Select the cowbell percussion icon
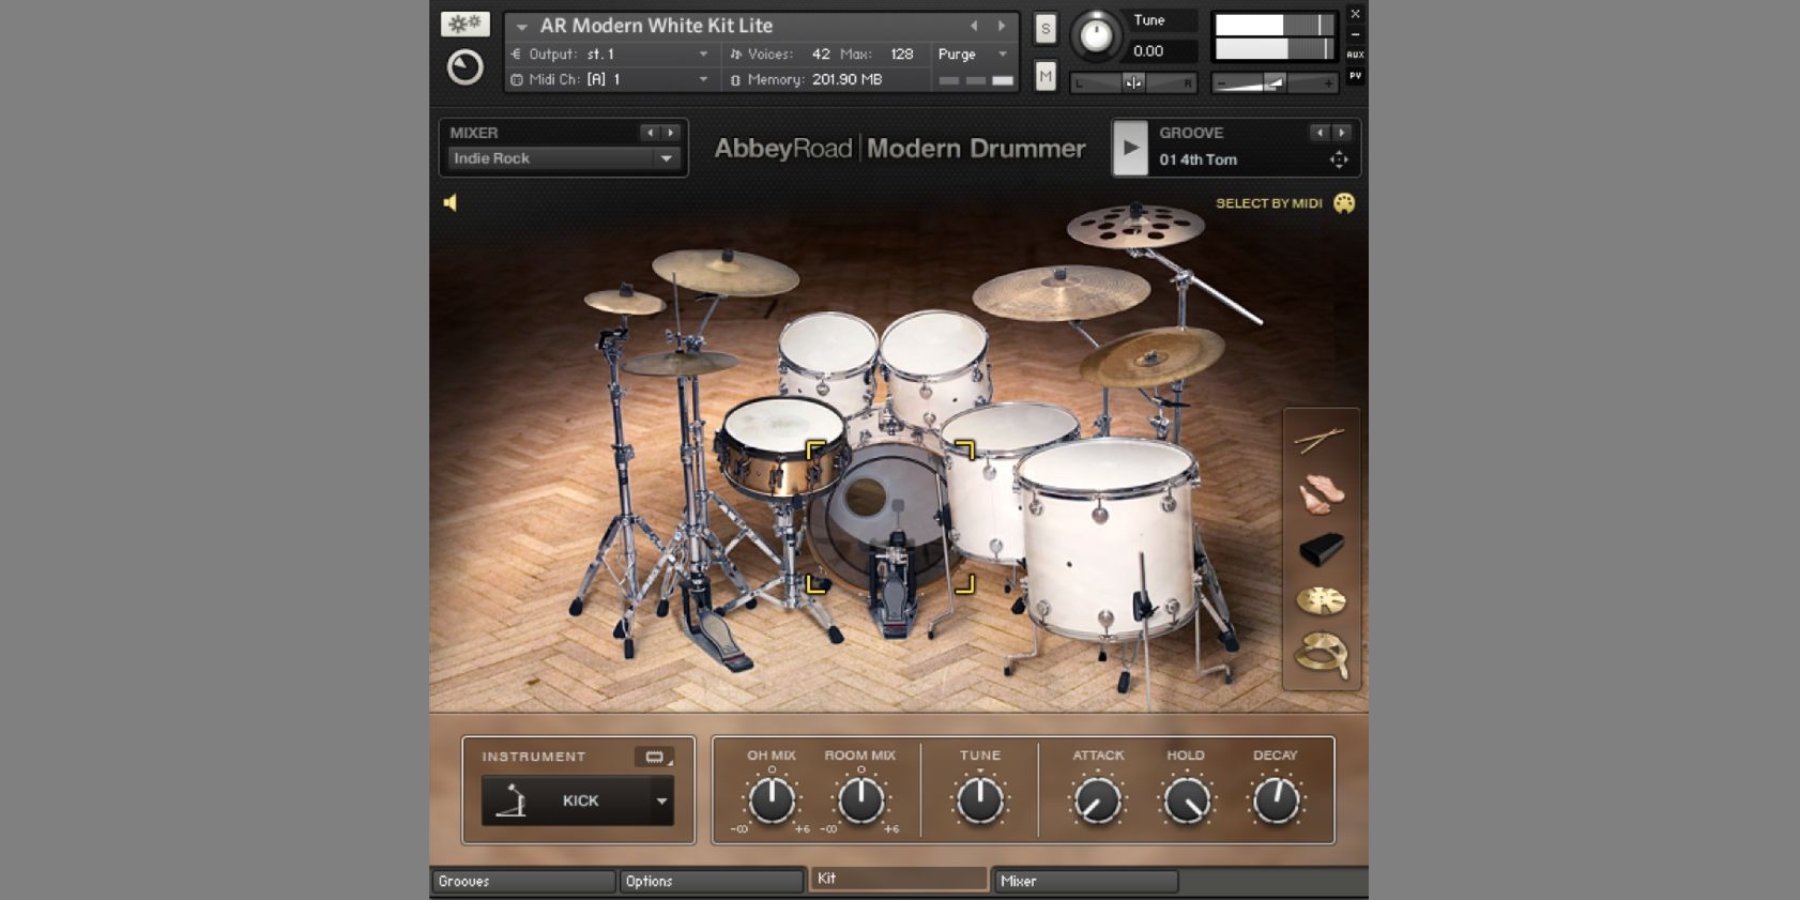Screen dimensions: 1800x900 tap(1321, 549)
